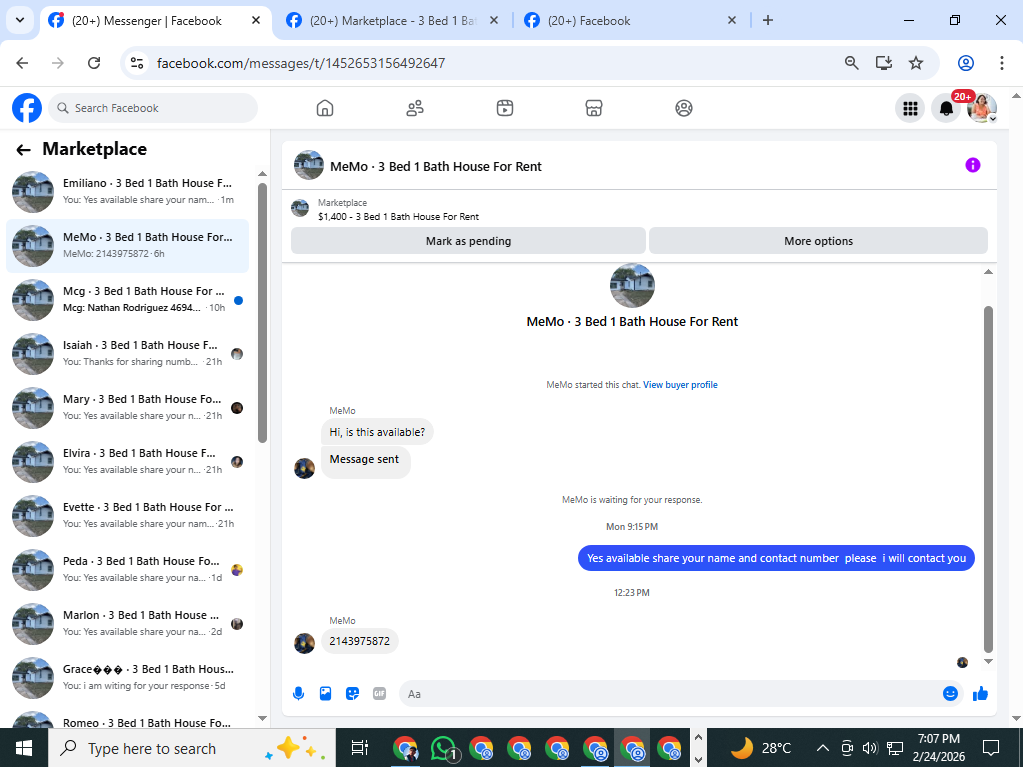
Task: Open the View buyer profile link
Action: coord(680,385)
